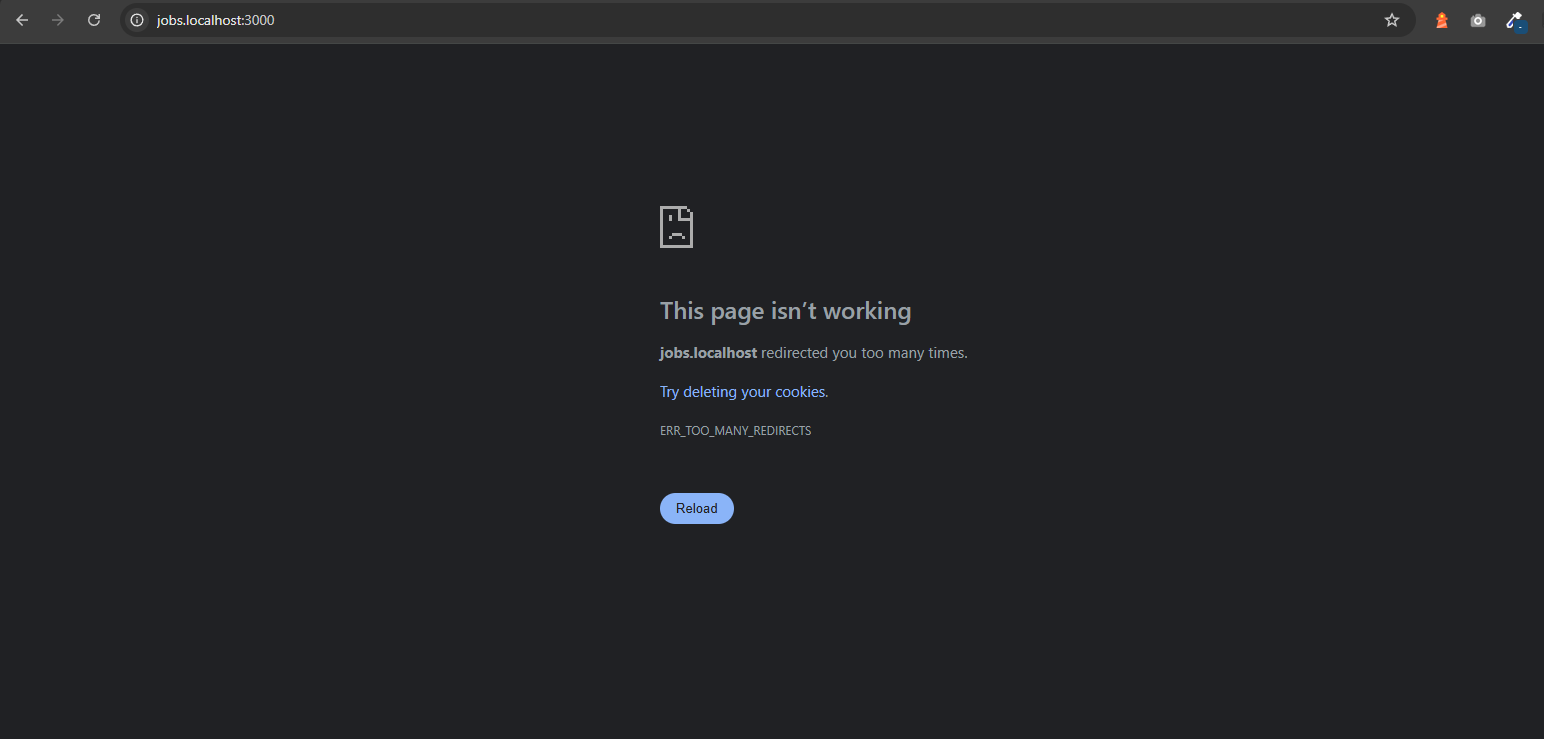1544x739 pixels.
Task: Bookmark this page with the star icon
Action: (1392, 20)
